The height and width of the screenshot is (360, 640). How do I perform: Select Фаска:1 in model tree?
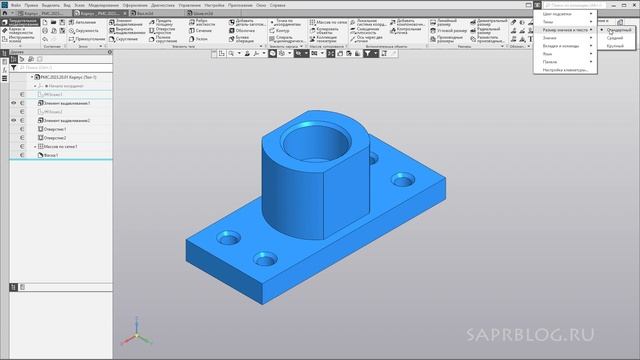[48, 155]
